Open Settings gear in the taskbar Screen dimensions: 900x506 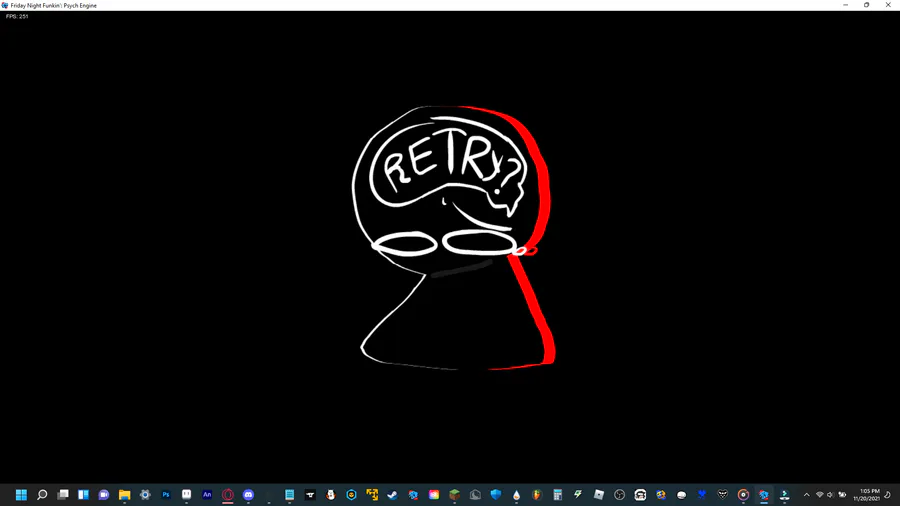(145, 495)
